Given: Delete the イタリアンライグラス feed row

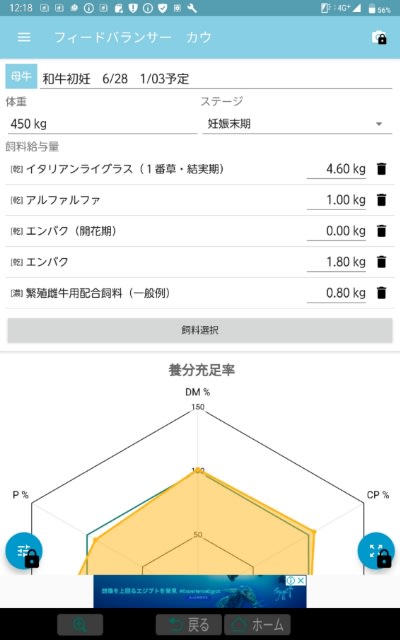Looking at the screenshot, I should tap(381, 169).
